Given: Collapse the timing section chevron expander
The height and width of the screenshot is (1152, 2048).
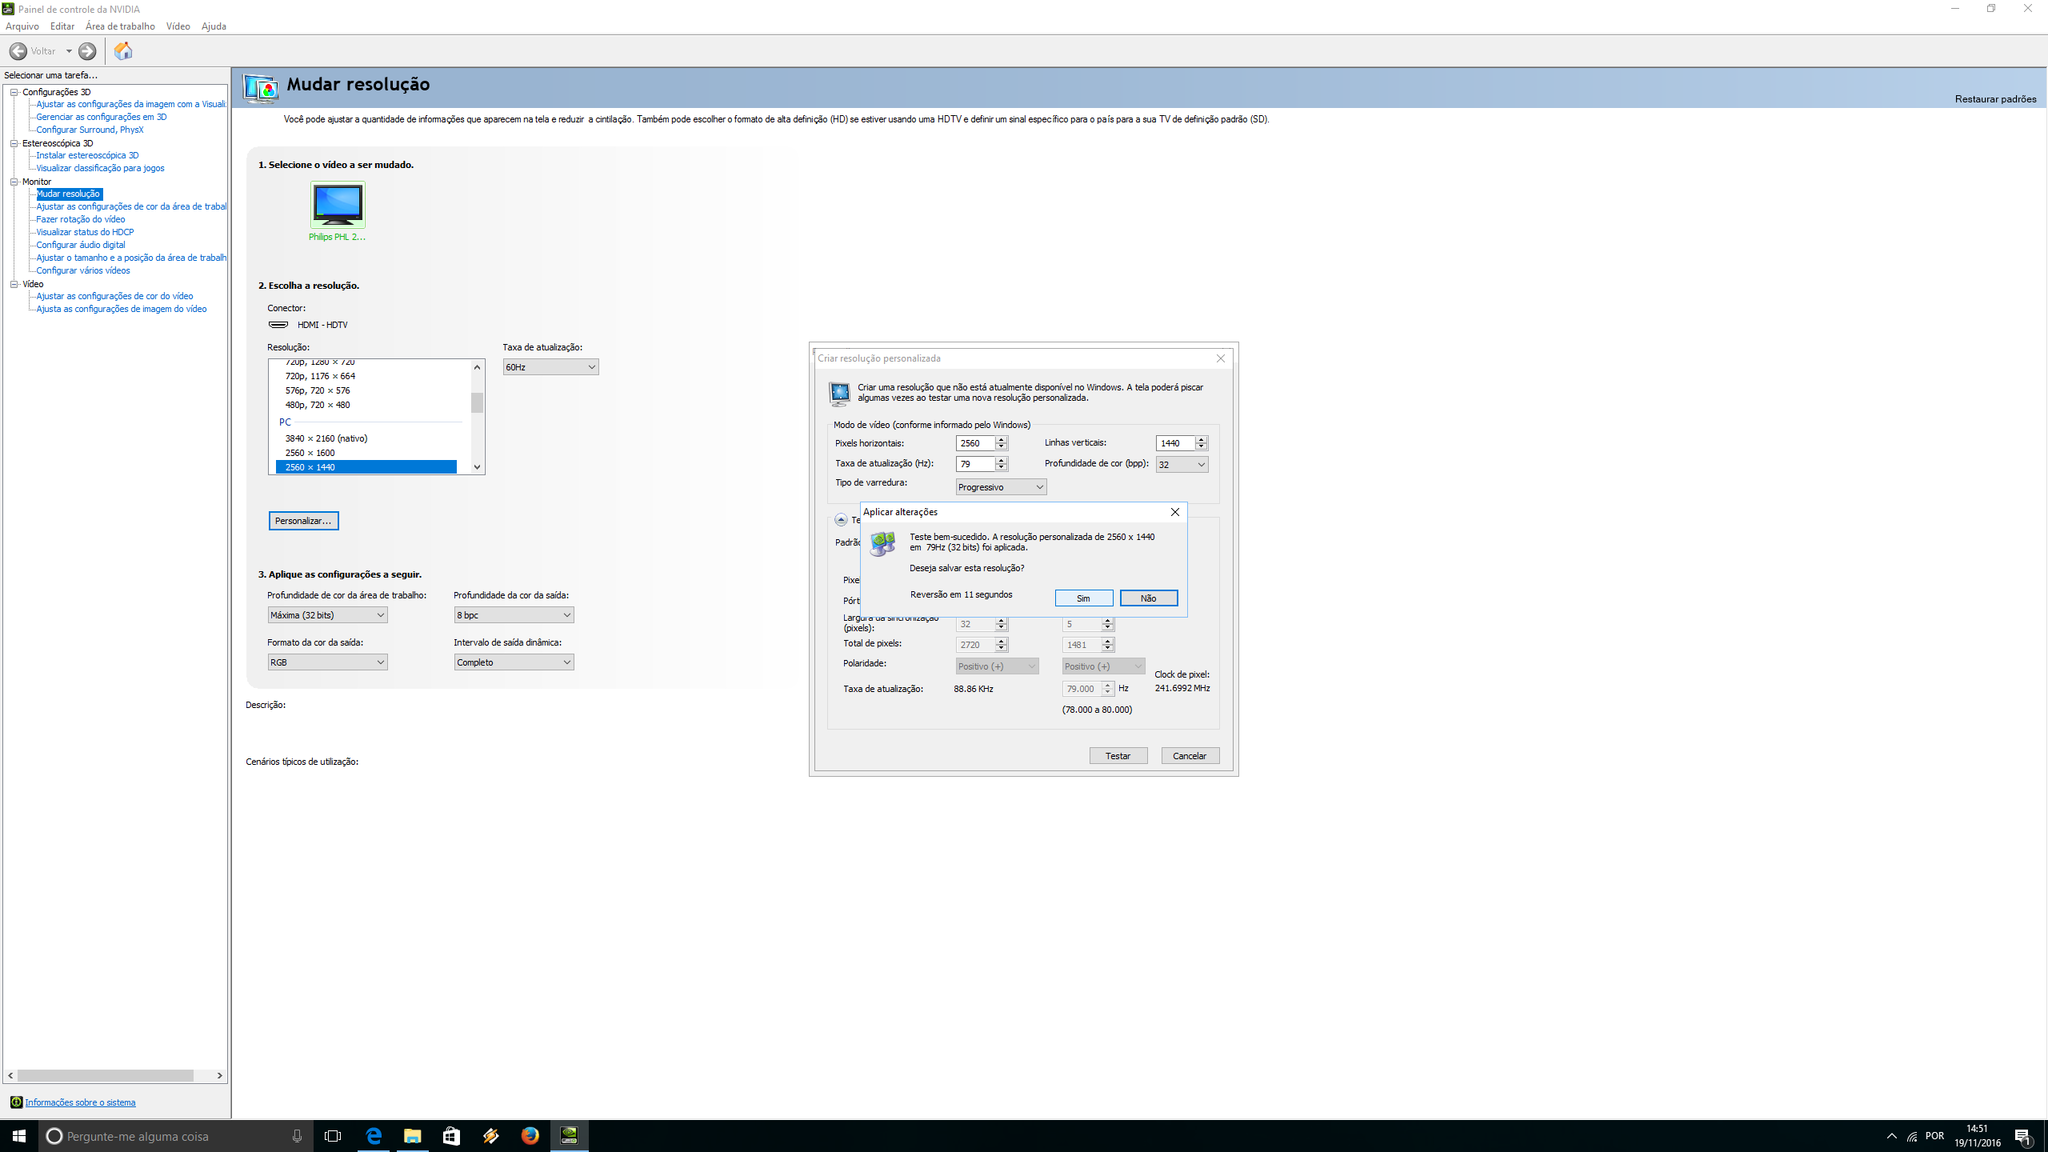Looking at the screenshot, I should pyautogui.click(x=841, y=520).
